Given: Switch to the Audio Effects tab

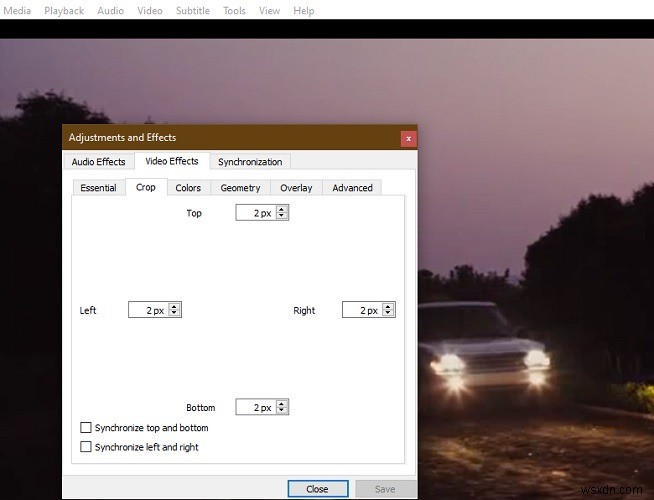Looking at the screenshot, I should [x=98, y=162].
